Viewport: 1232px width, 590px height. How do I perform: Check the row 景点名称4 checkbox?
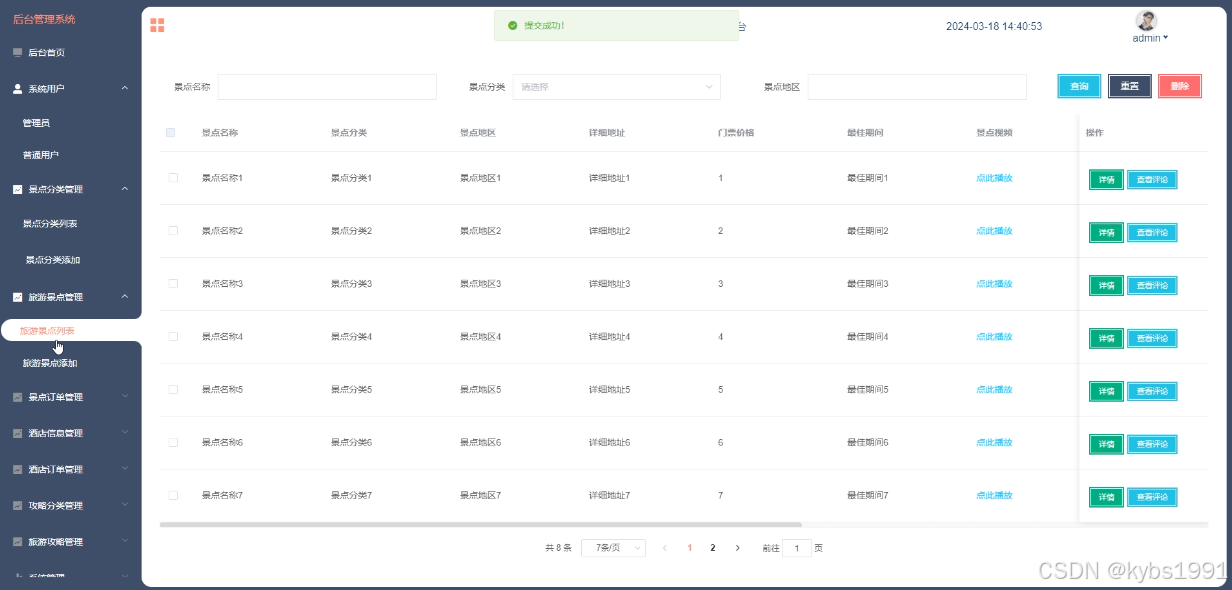click(x=173, y=337)
